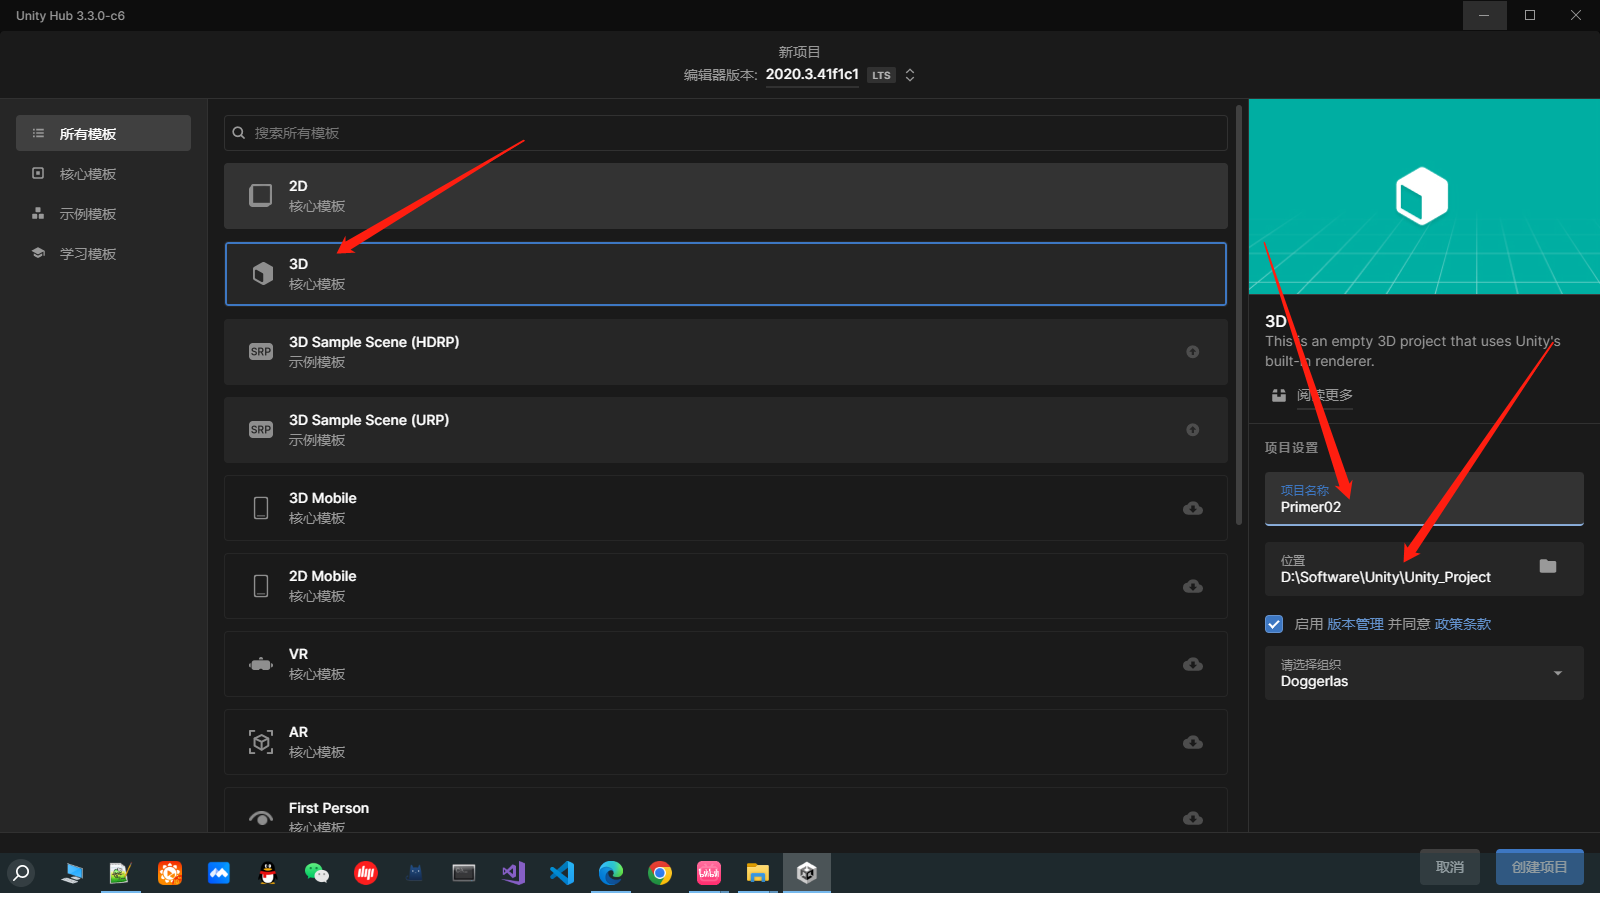Click the 3D template preview image

[x=1424, y=196]
